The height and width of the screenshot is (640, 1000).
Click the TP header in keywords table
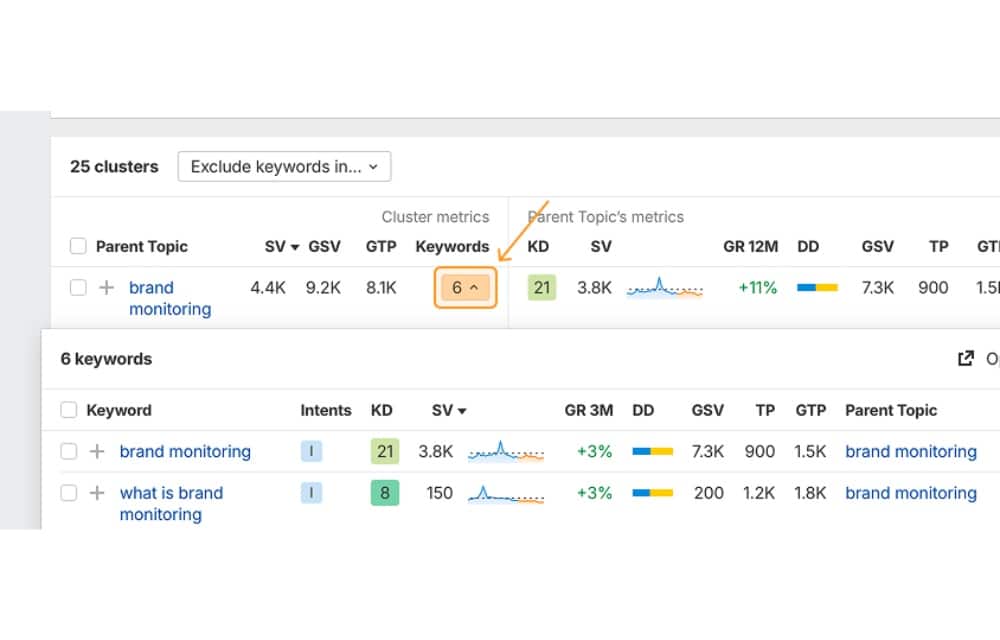click(x=765, y=411)
